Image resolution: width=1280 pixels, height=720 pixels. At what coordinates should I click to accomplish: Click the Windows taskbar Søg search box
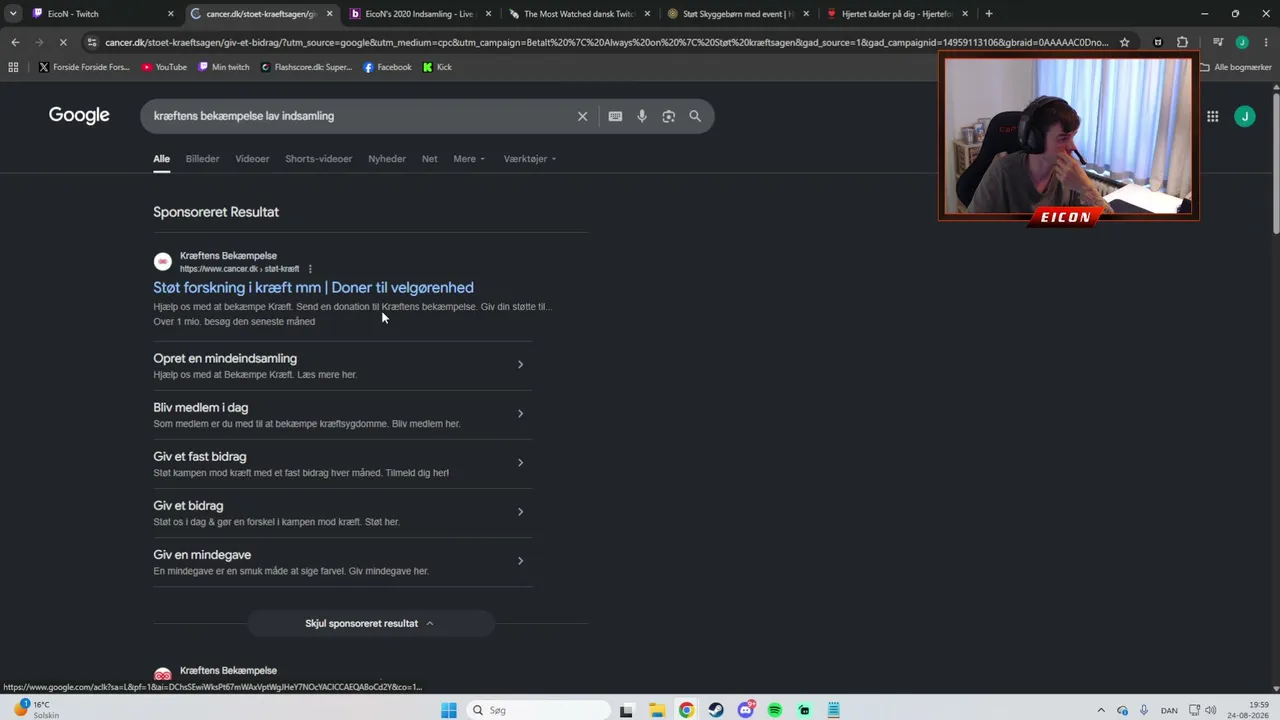538,710
